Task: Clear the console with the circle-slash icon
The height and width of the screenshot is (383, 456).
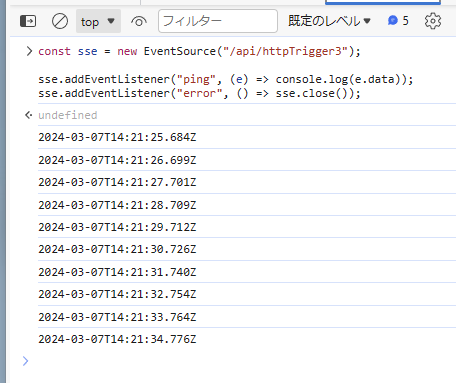Action: pos(60,21)
